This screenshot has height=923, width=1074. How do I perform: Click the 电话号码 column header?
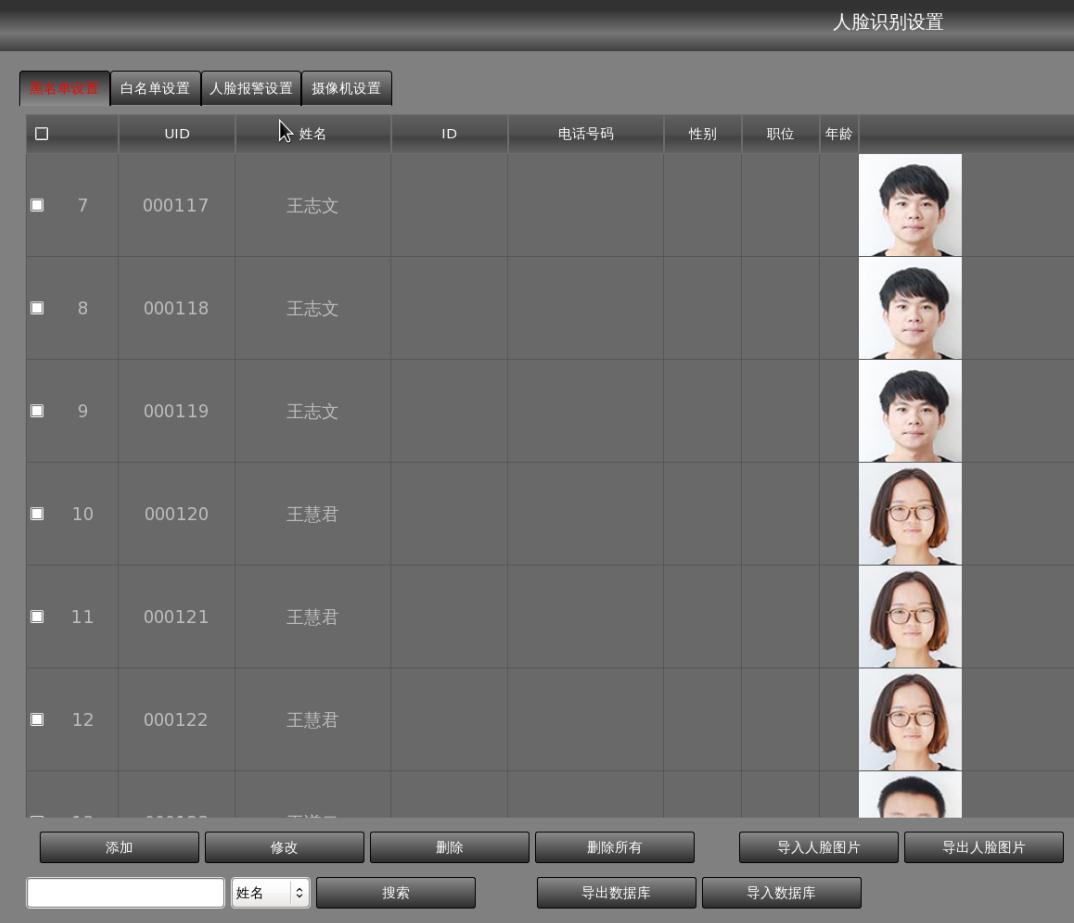point(585,135)
